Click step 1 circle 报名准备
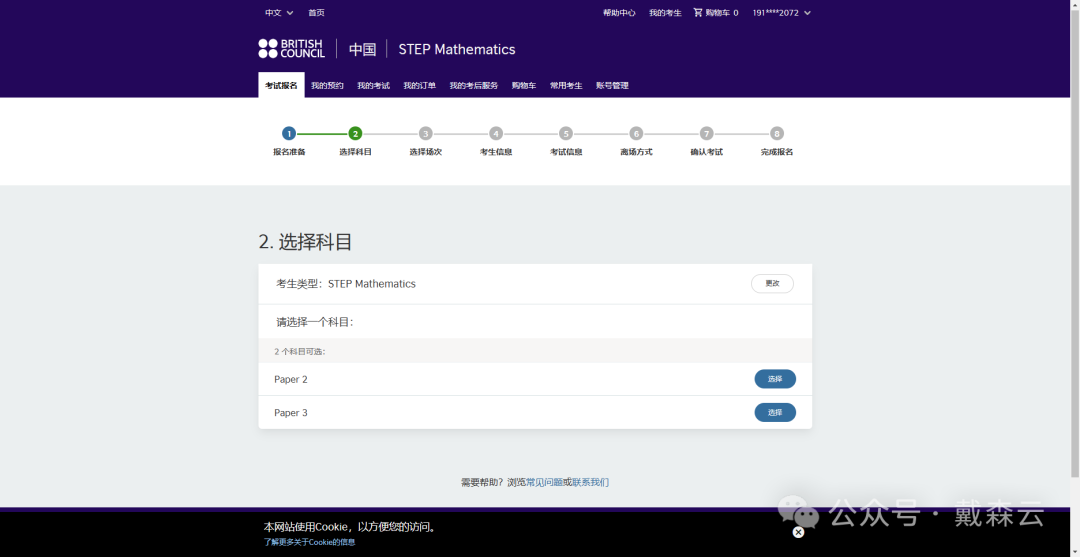Image resolution: width=1080 pixels, height=557 pixels. pyautogui.click(x=289, y=134)
